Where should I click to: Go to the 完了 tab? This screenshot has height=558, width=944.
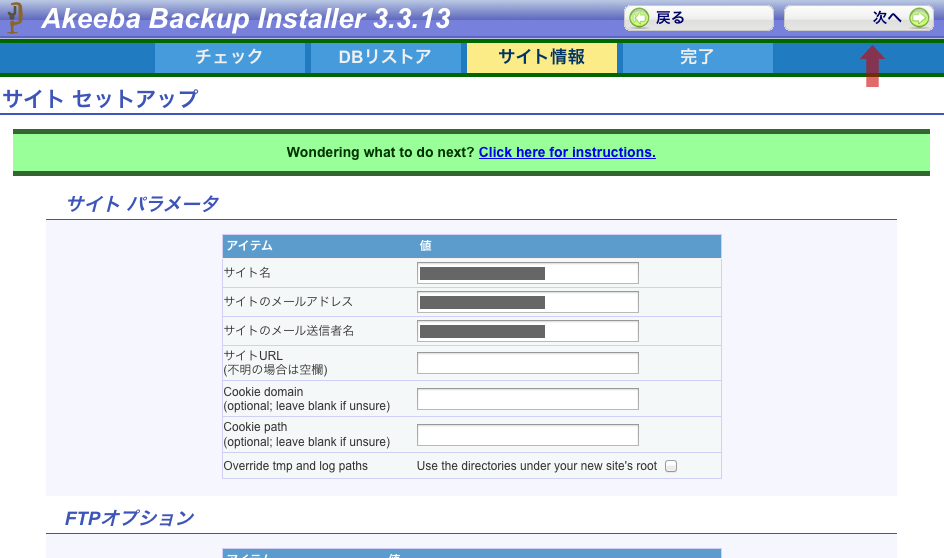tap(697, 57)
